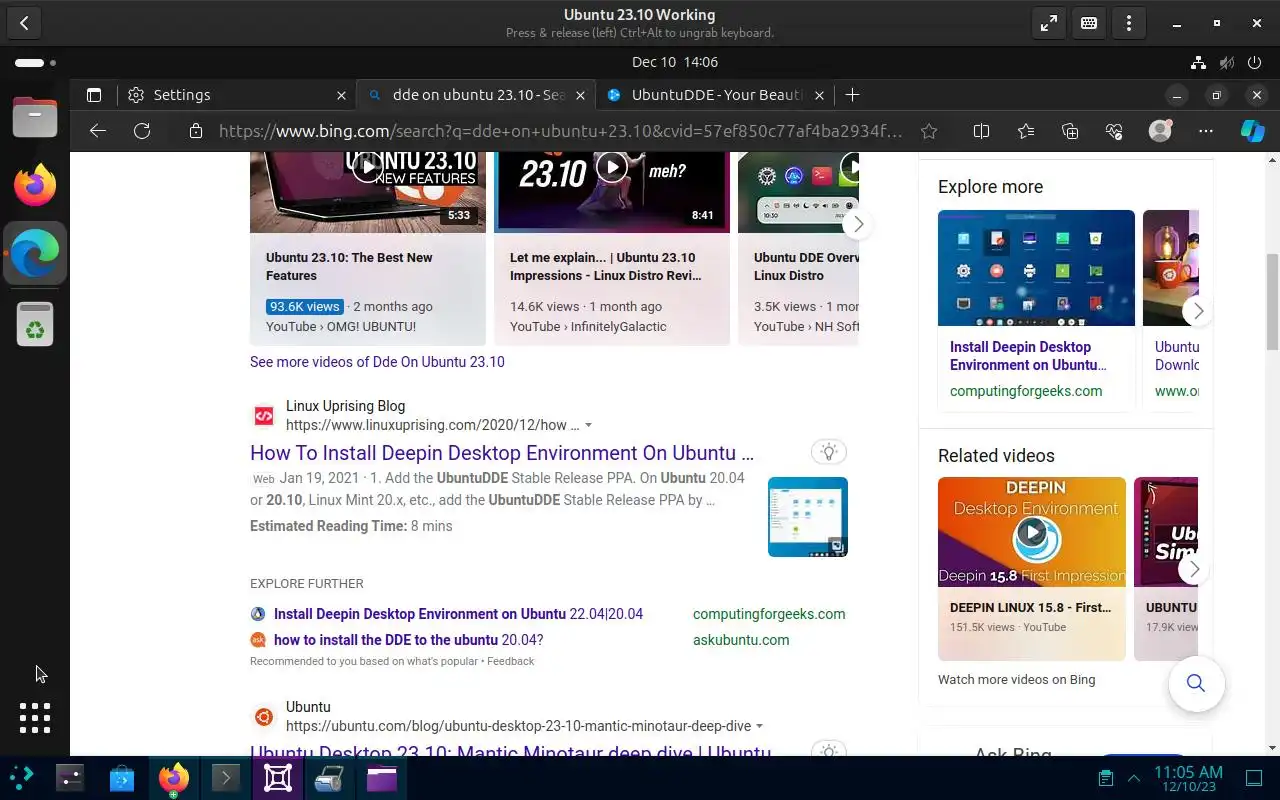Open the power menu icon
The height and width of the screenshot is (800, 1280).
(x=1255, y=62)
